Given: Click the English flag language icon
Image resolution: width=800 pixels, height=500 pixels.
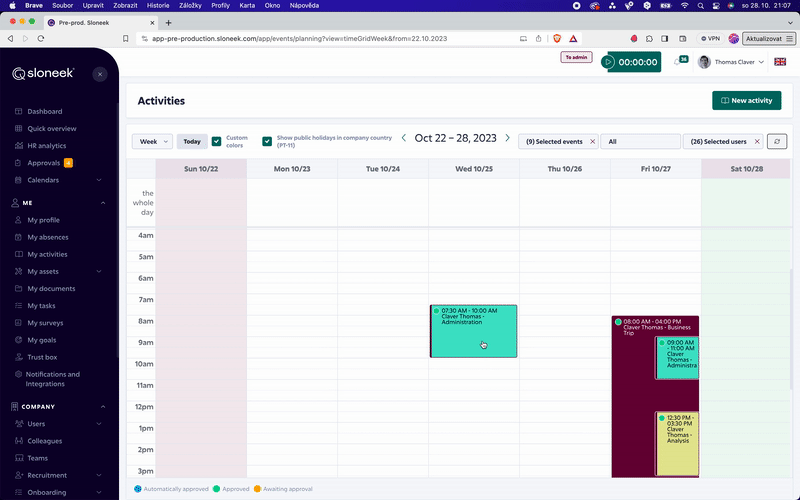Looking at the screenshot, I should pos(780,62).
